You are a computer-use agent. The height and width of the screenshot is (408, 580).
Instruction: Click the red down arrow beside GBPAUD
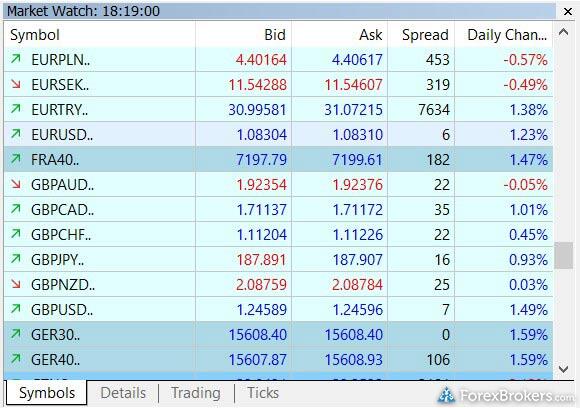point(16,183)
